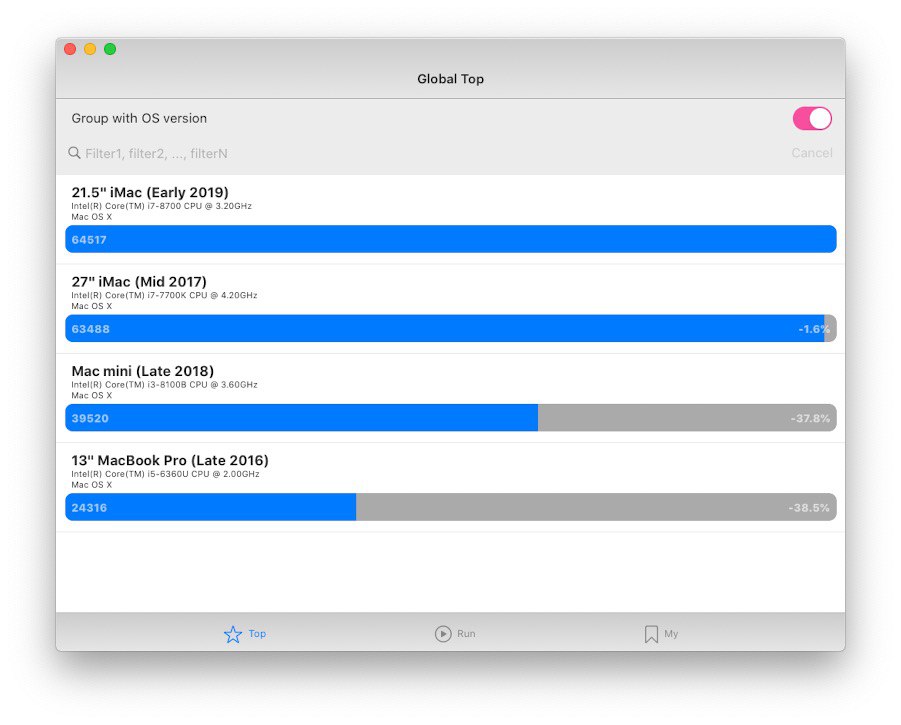Open the Run tab label

tap(466, 634)
